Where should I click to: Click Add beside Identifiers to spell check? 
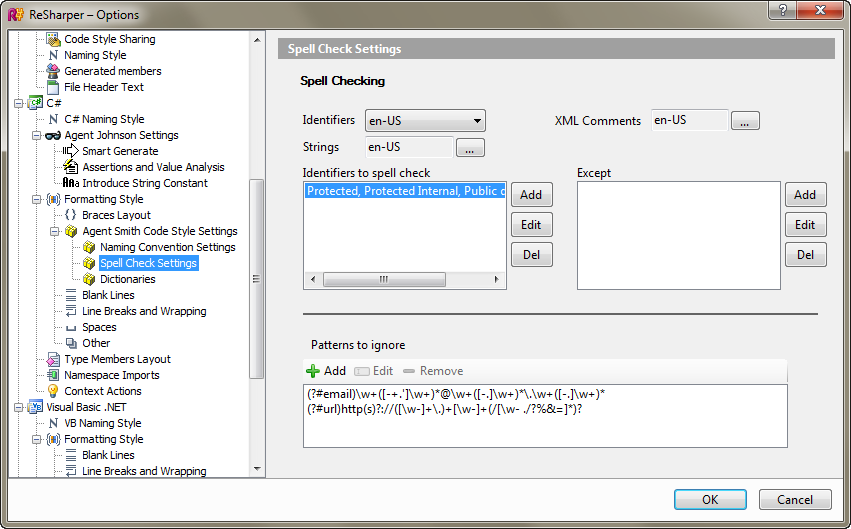click(x=531, y=195)
